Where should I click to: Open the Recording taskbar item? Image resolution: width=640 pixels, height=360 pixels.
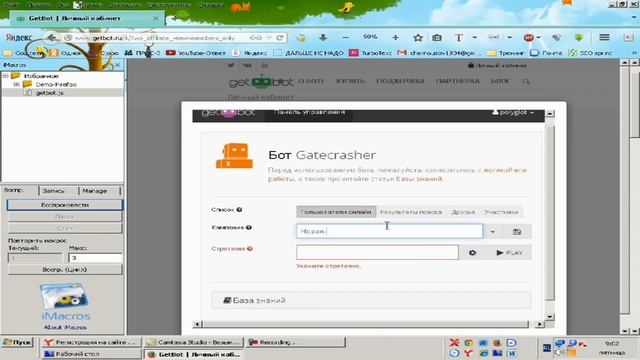coord(296,342)
